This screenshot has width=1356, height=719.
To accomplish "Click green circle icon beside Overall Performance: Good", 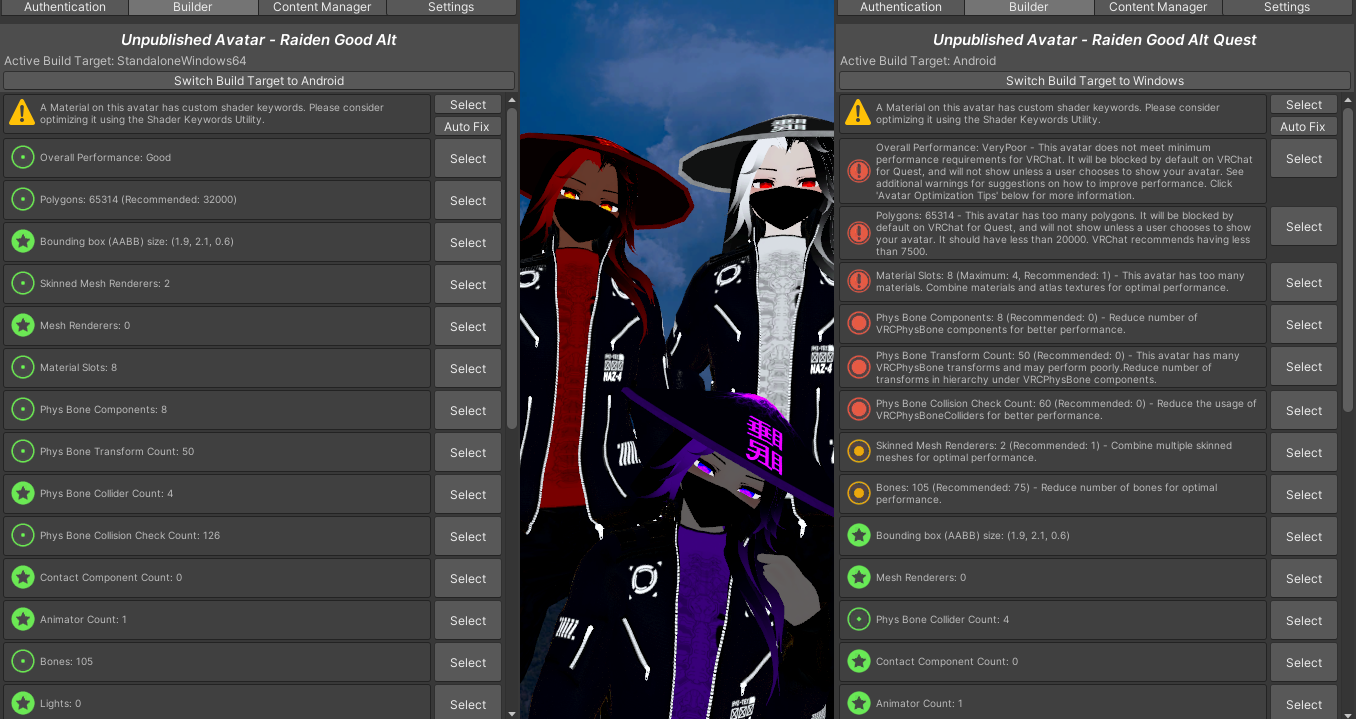I will pyautogui.click(x=22, y=157).
